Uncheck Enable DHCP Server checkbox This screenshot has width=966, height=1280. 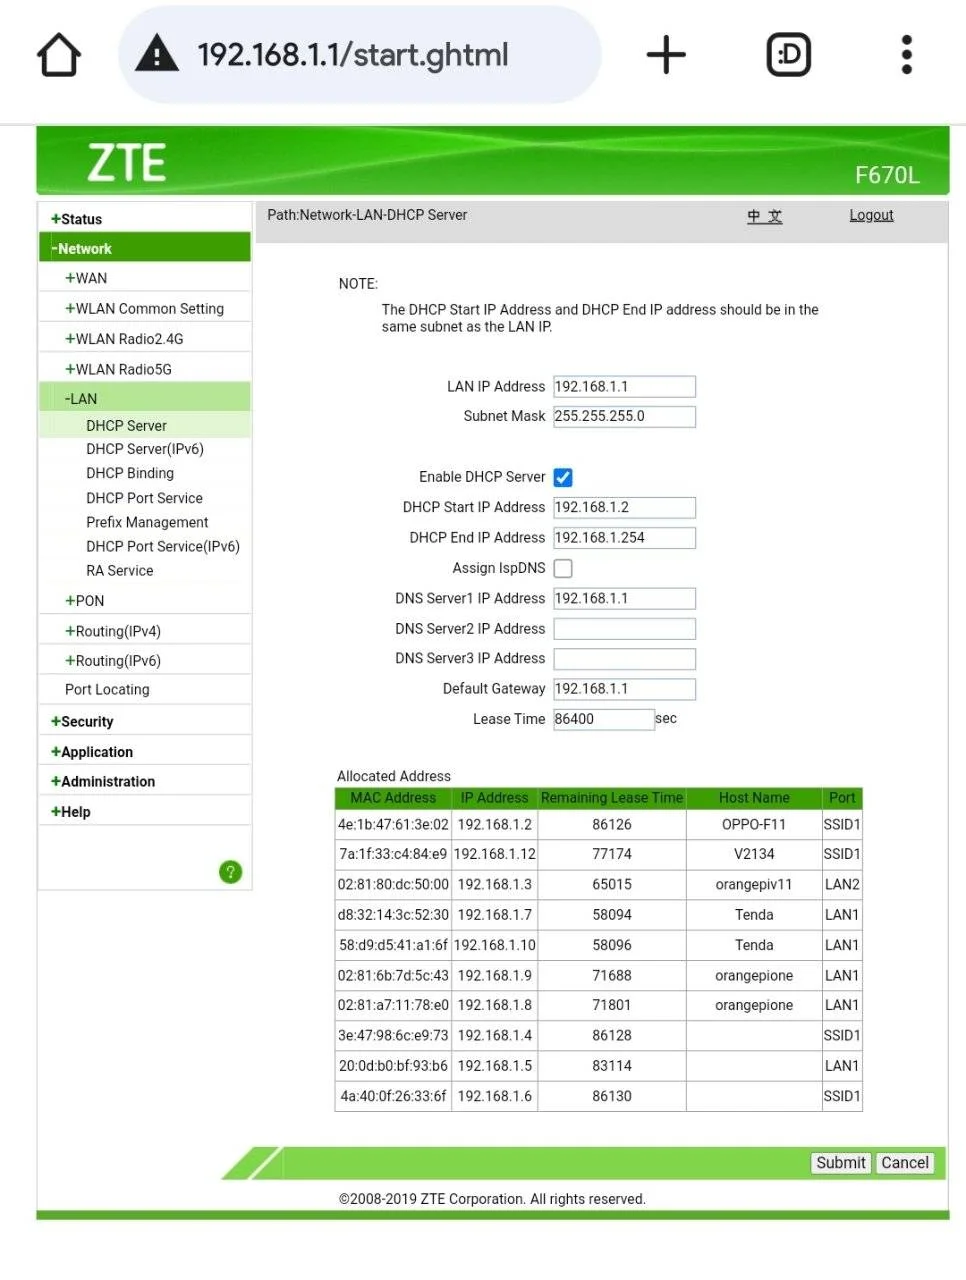click(x=563, y=478)
